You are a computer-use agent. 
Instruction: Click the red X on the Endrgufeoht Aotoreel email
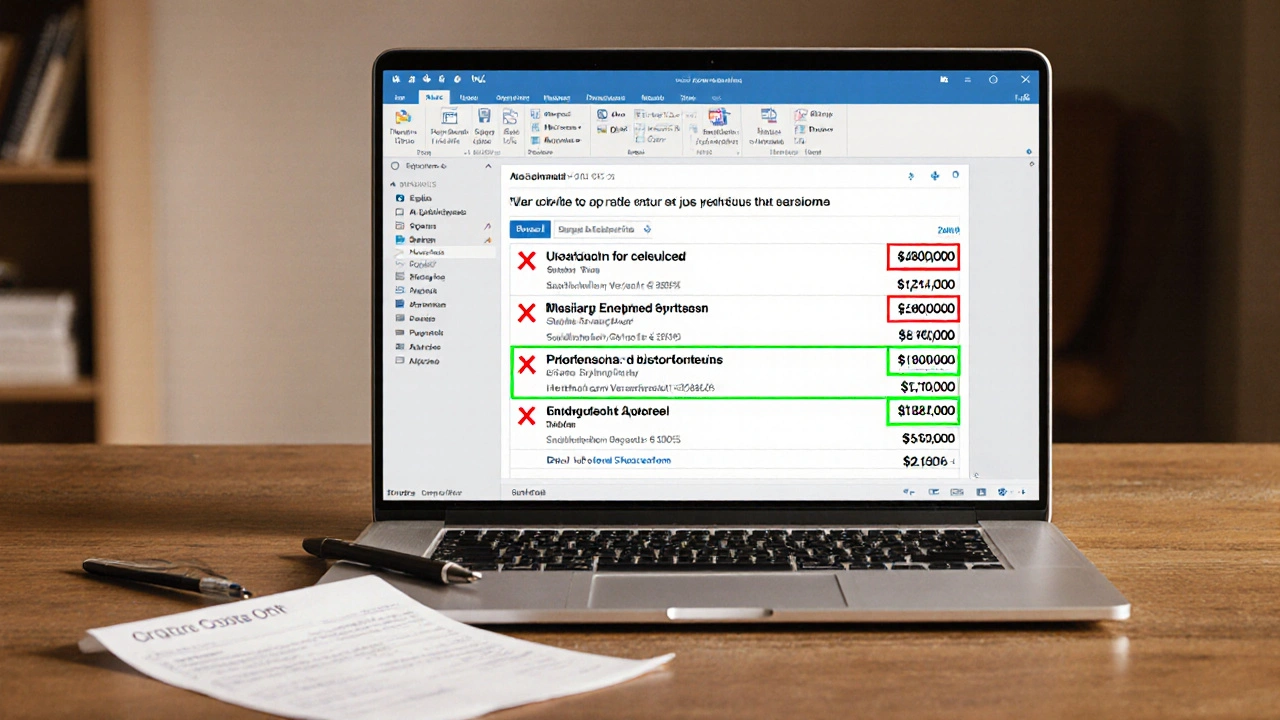pyautogui.click(x=527, y=411)
